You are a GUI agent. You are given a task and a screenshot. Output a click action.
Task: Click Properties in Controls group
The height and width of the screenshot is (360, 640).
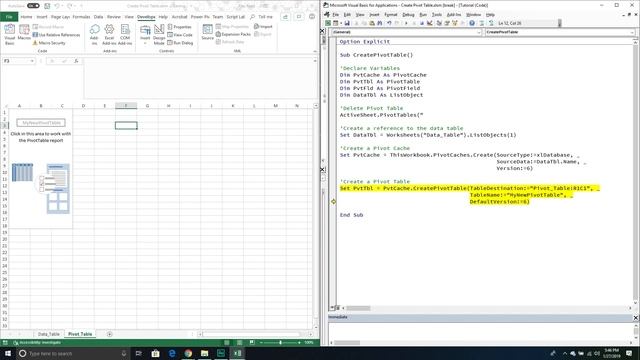click(x=180, y=27)
